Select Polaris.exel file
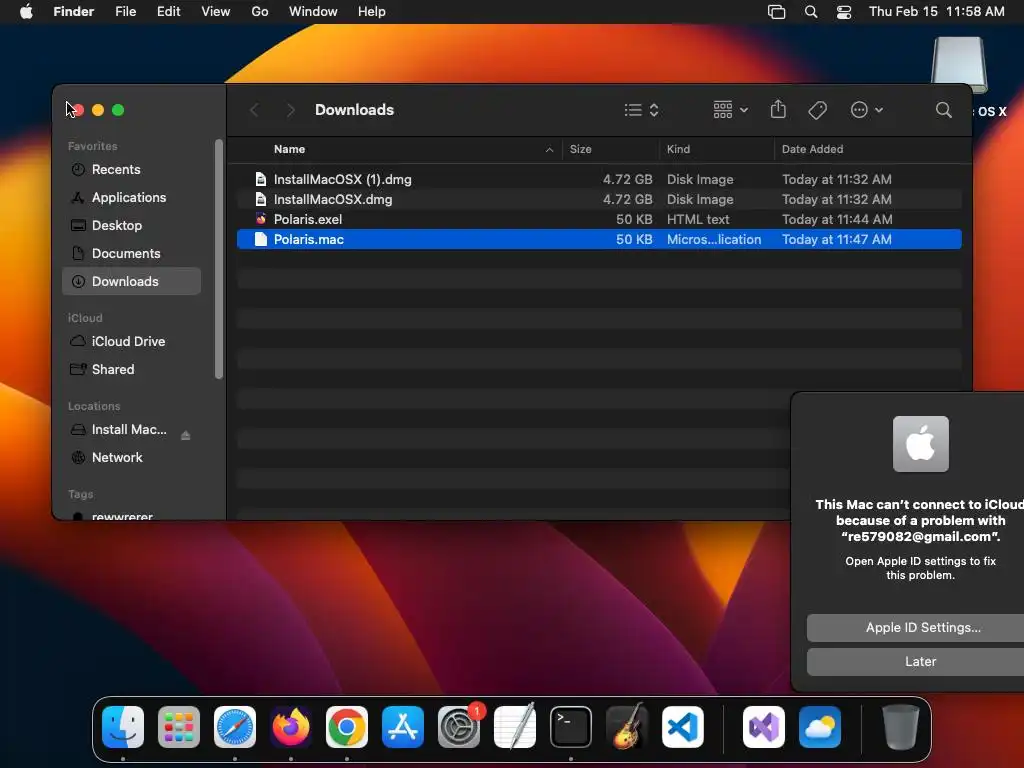The width and height of the screenshot is (1024, 768). (x=599, y=219)
